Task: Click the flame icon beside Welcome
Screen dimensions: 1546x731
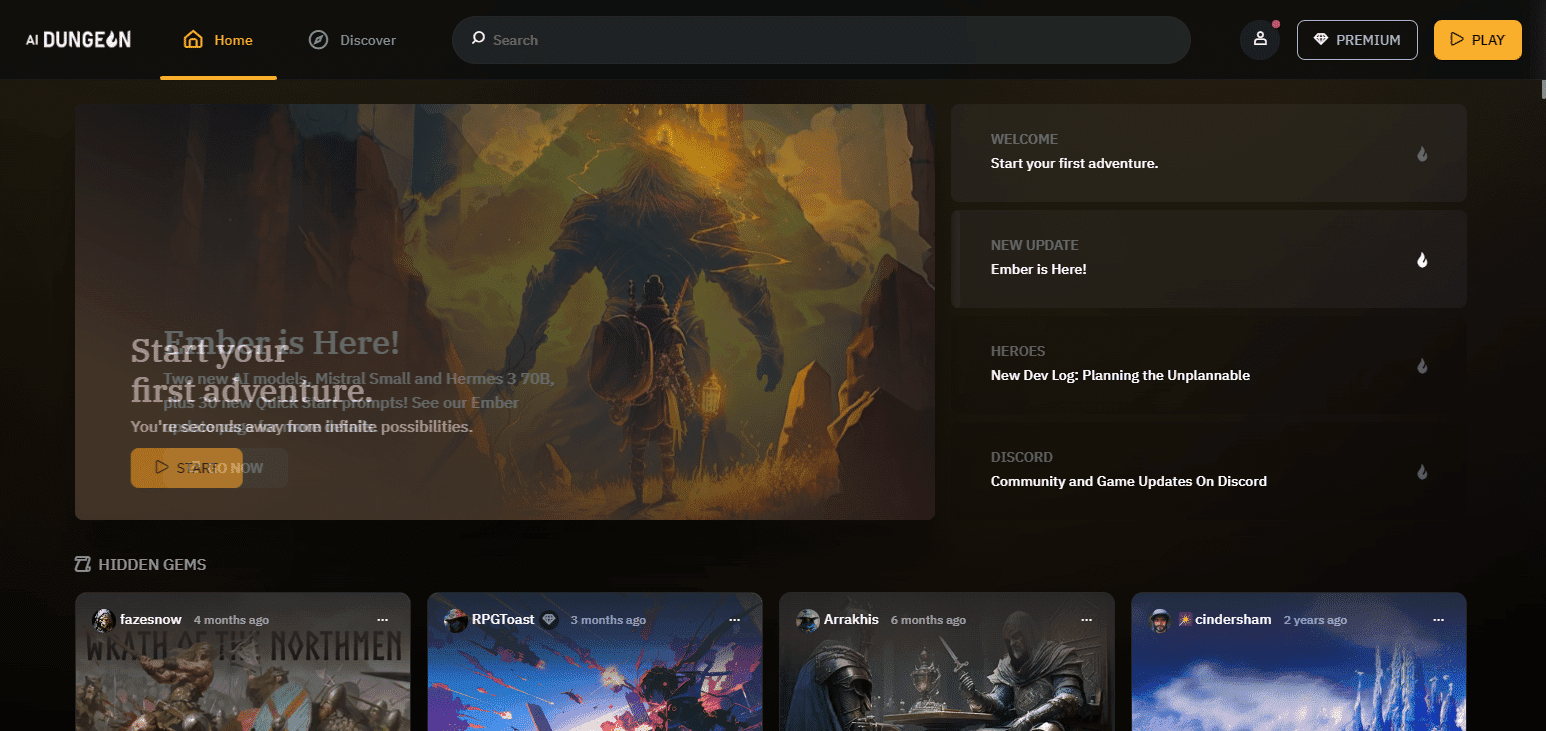Action: [1422, 154]
